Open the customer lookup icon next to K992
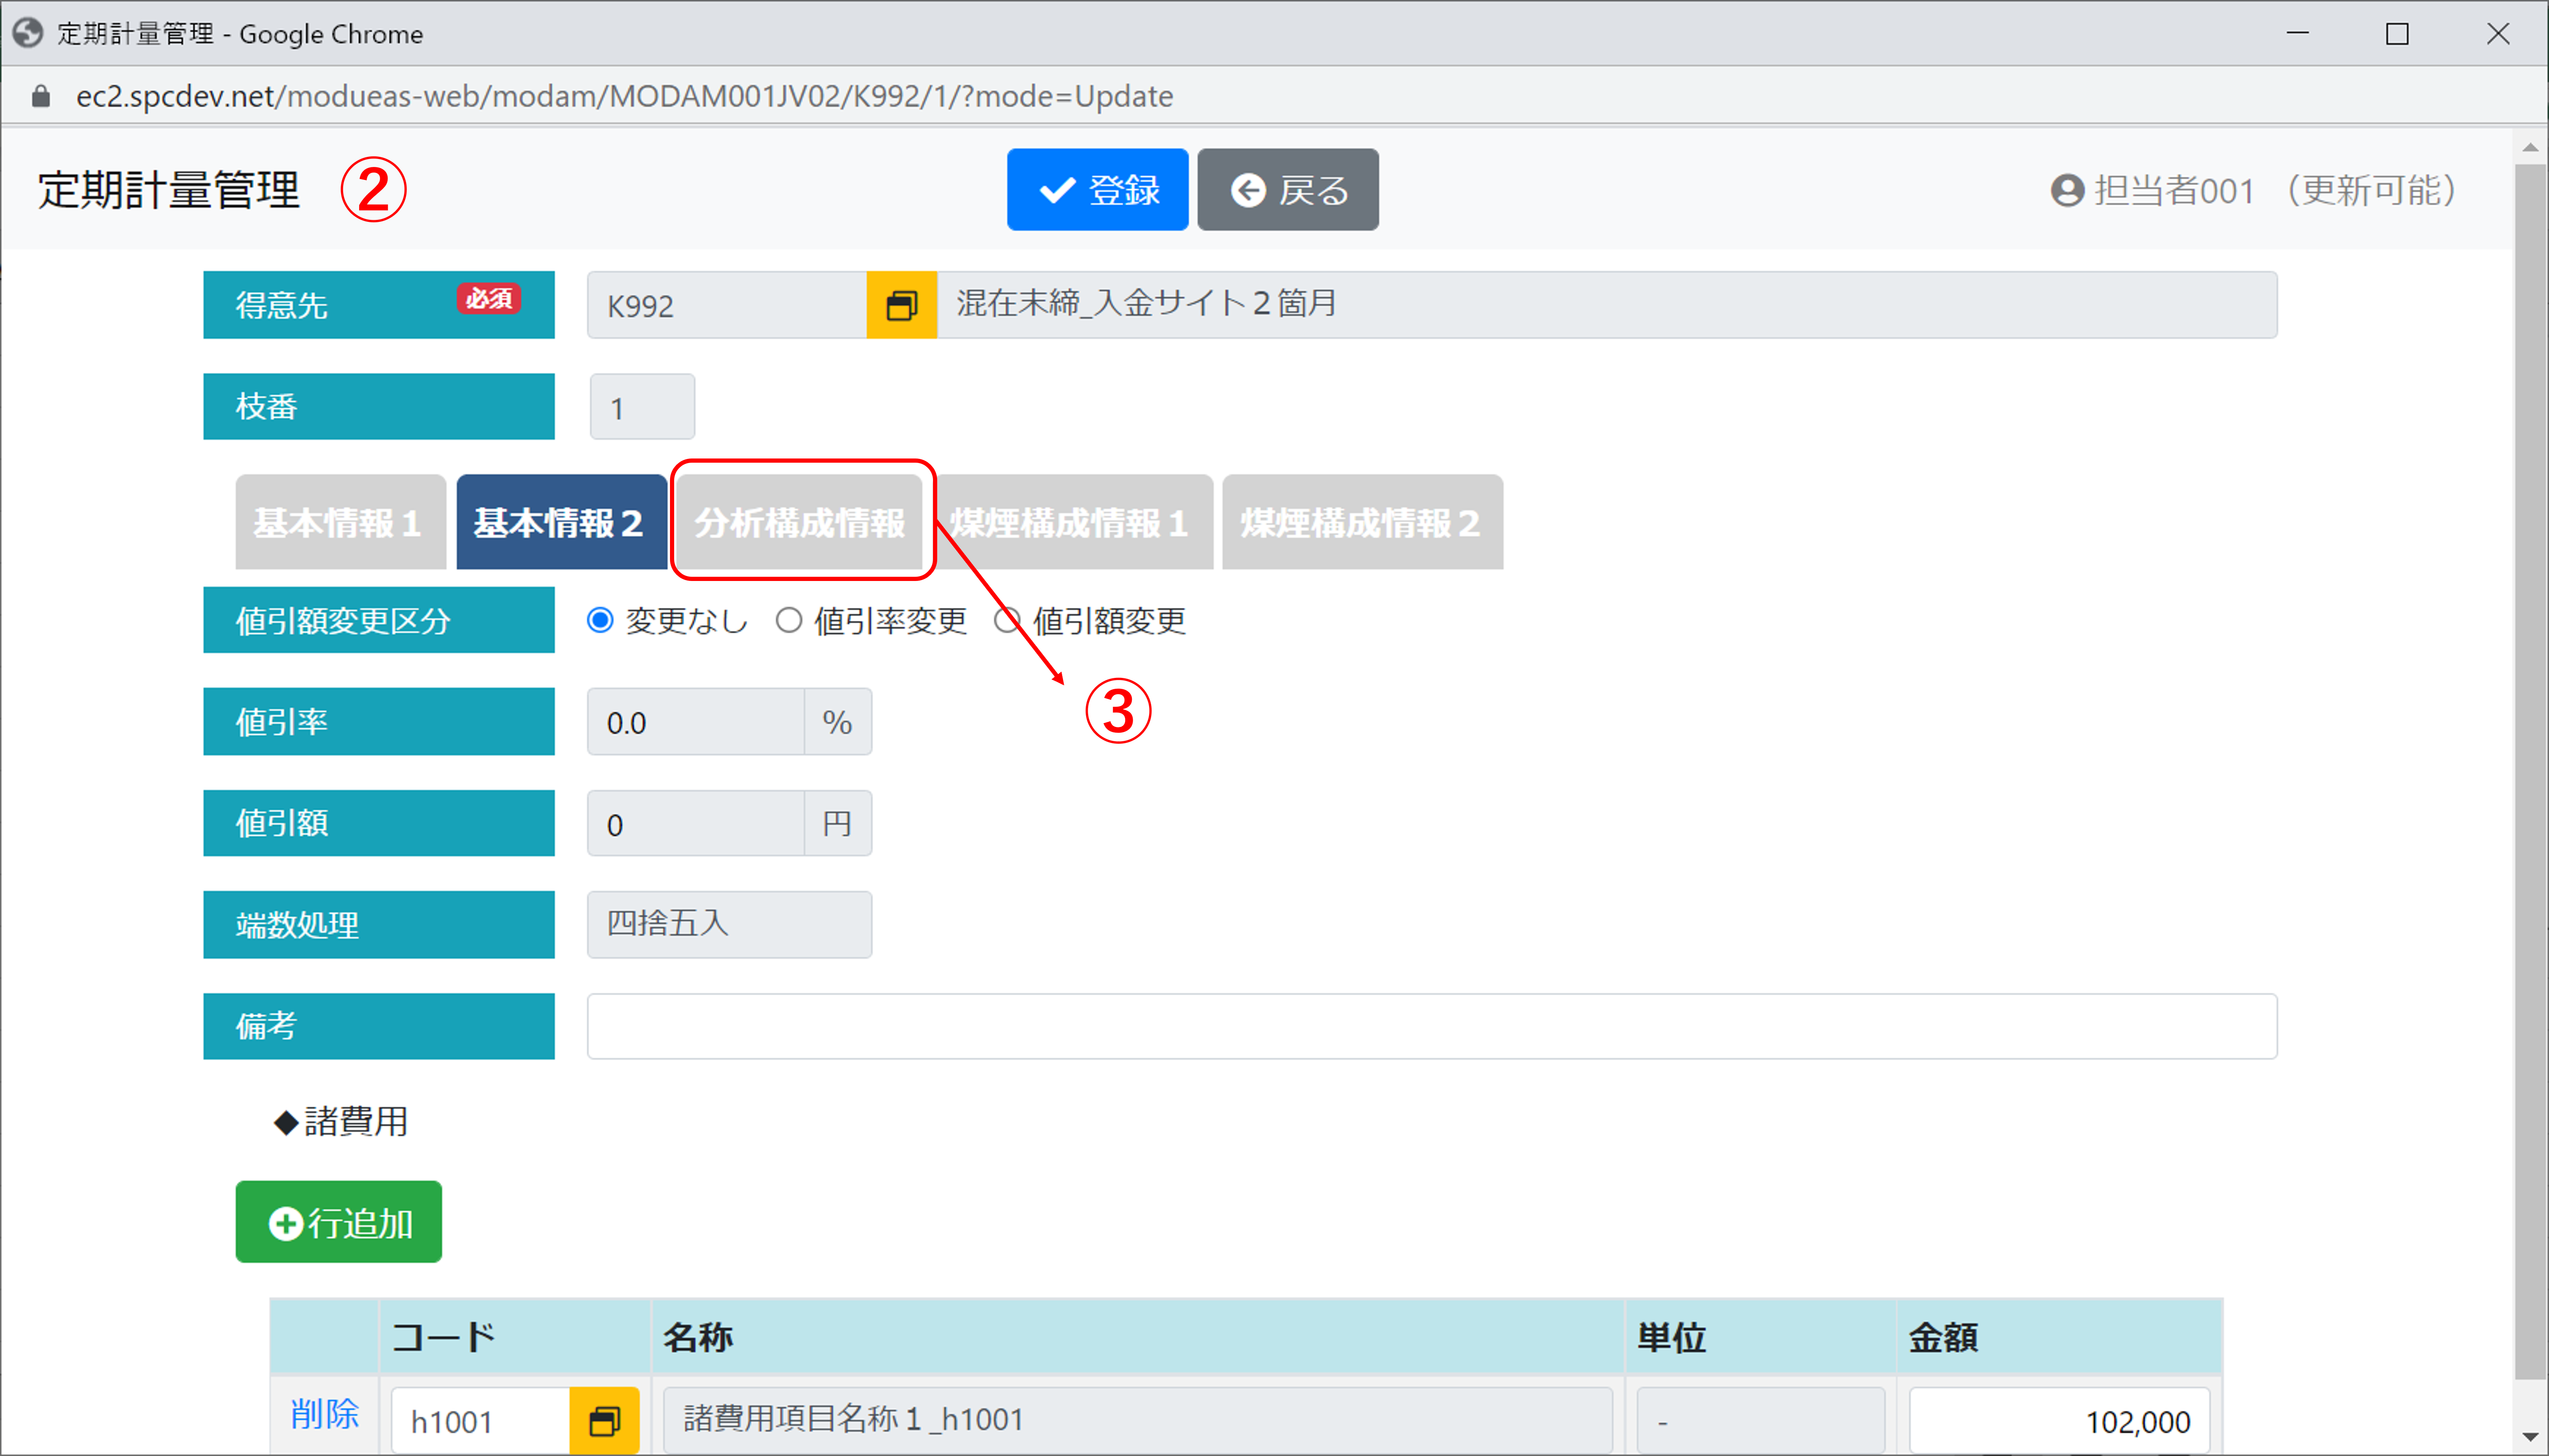Screen dimensions: 2549x1456 coord(901,305)
